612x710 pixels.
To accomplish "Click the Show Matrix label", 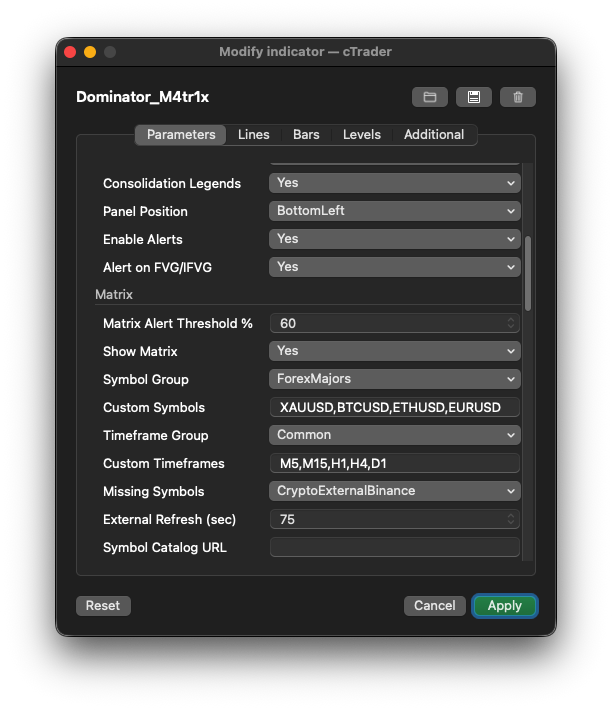I will 140,351.
